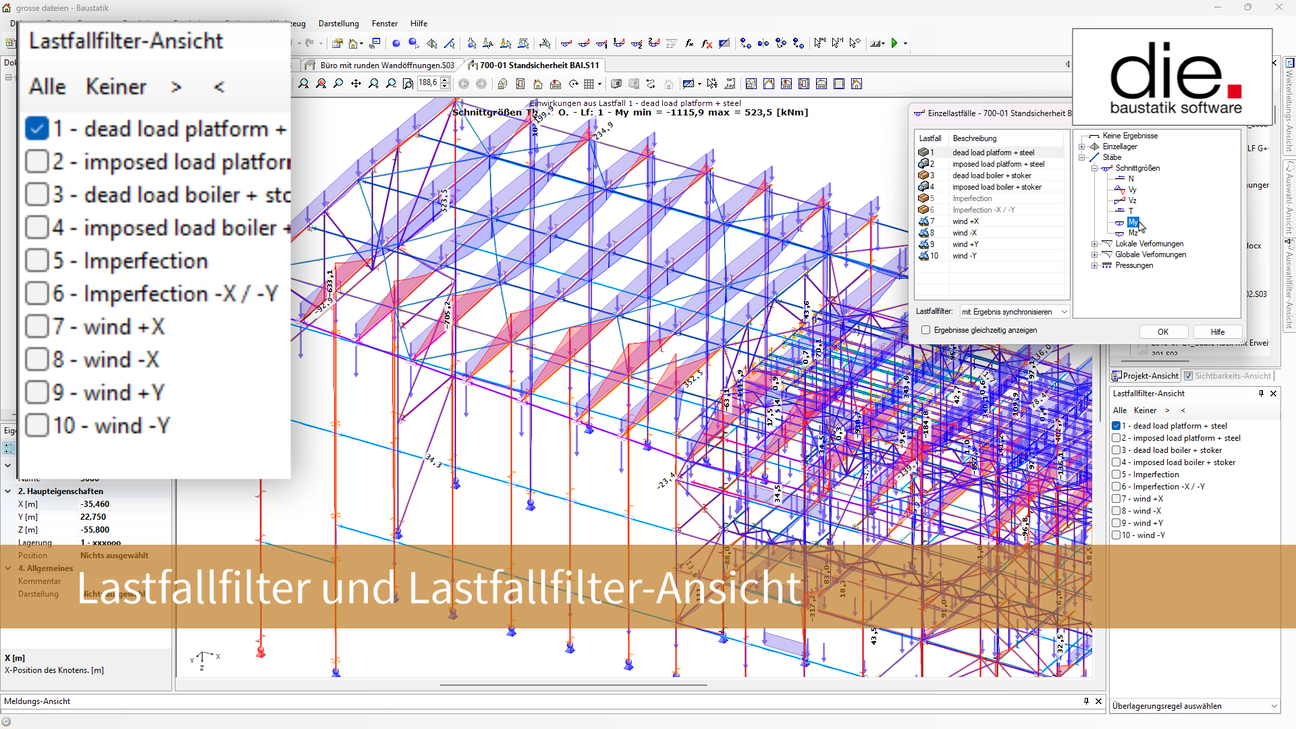Image resolution: width=1296 pixels, height=729 pixels.
Task: Open 'Überlagerungsregel auswählen' dropdown
Action: click(1195, 706)
